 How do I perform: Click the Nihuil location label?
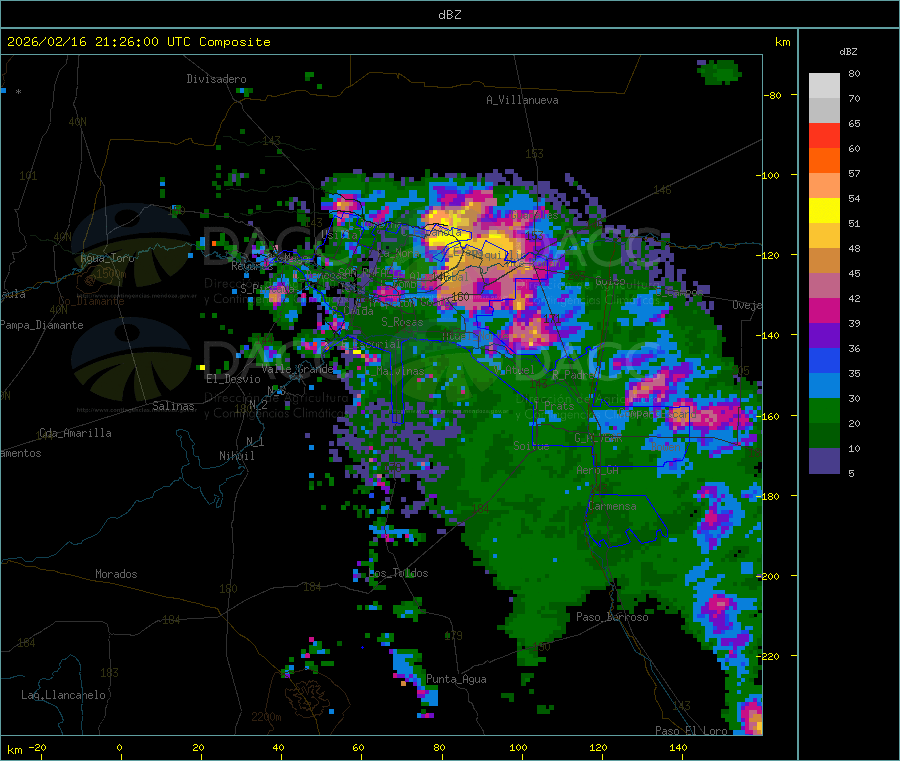tap(236, 456)
